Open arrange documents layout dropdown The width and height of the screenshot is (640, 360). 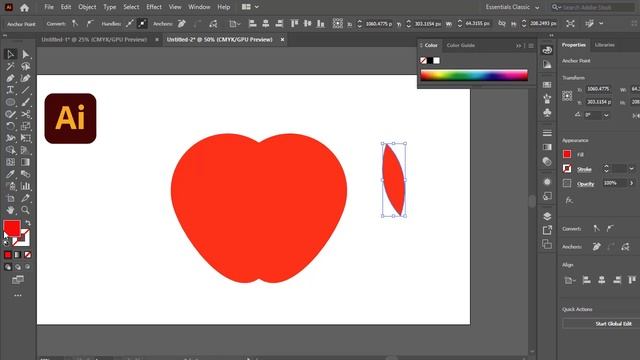pos(250,7)
